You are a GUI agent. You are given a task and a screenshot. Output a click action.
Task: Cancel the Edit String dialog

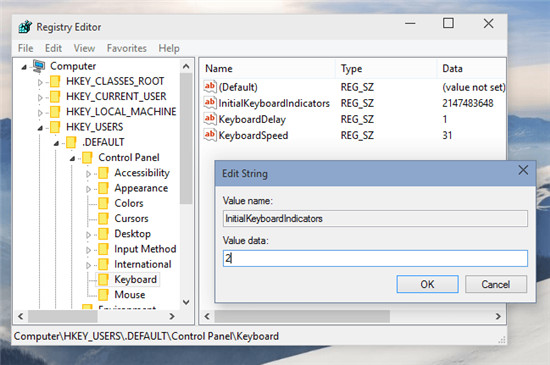(x=496, y=284)
